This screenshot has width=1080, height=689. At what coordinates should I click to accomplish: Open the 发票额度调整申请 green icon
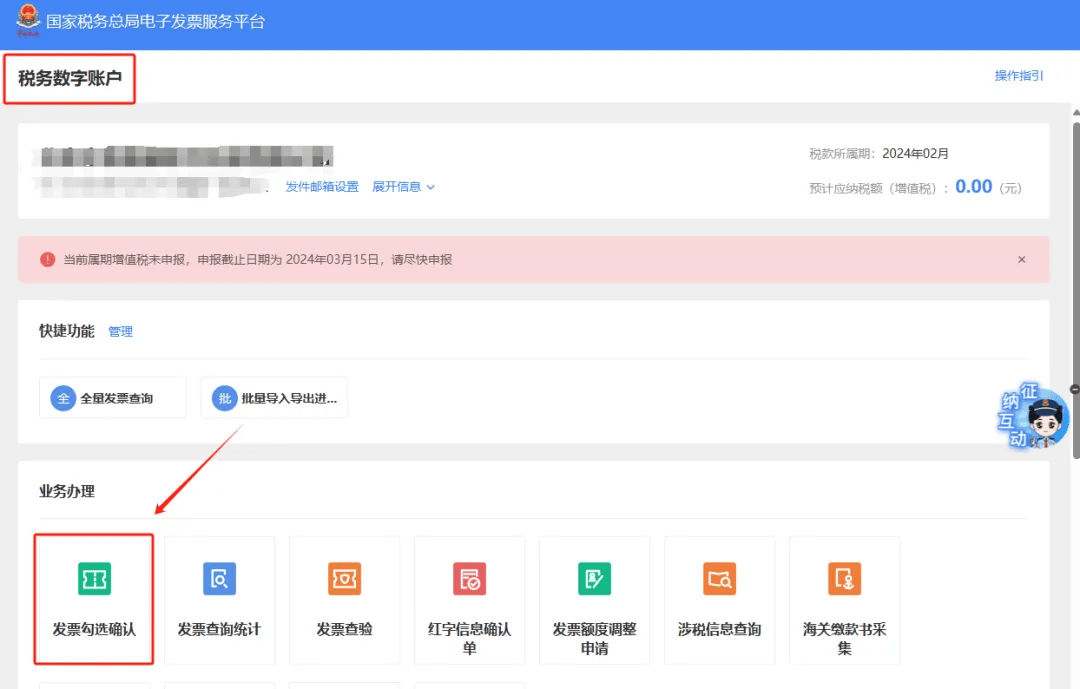click(x=594, y=579)
